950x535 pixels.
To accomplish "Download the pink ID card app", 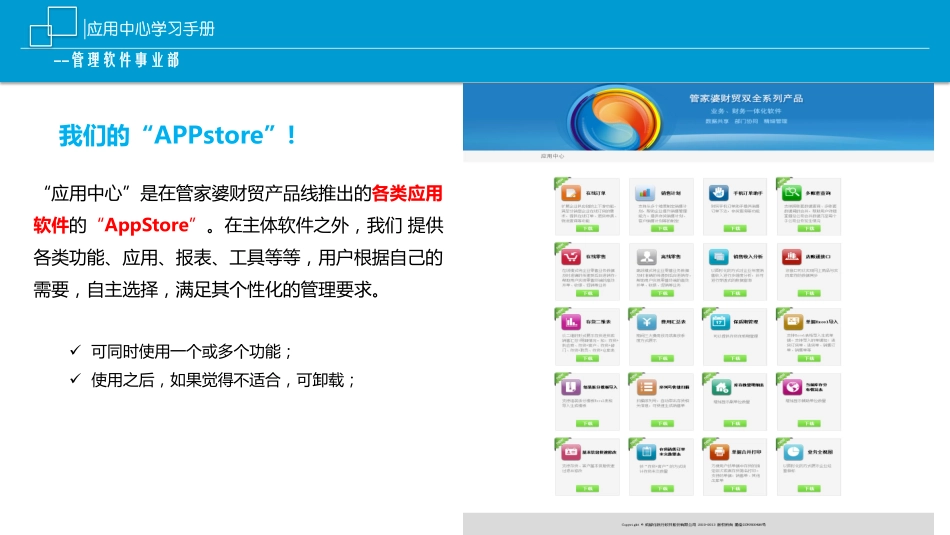I will (587, 488).
